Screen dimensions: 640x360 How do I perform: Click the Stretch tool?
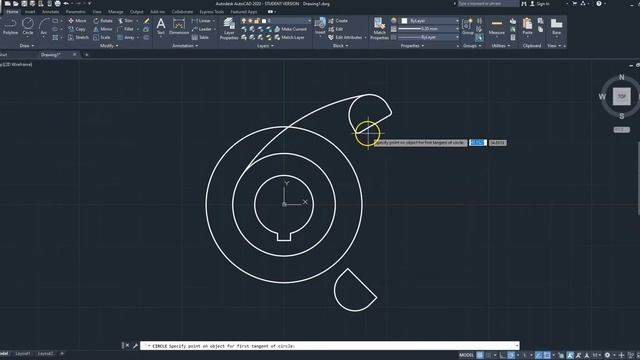(78, 37)
